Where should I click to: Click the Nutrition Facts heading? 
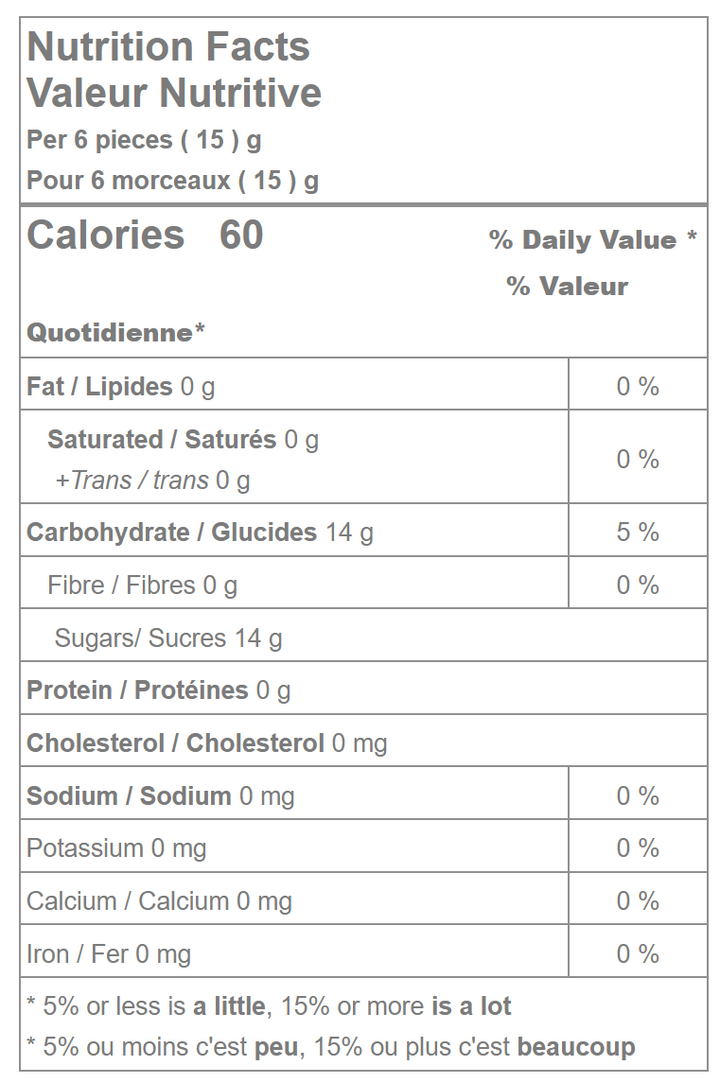point(168,47)
